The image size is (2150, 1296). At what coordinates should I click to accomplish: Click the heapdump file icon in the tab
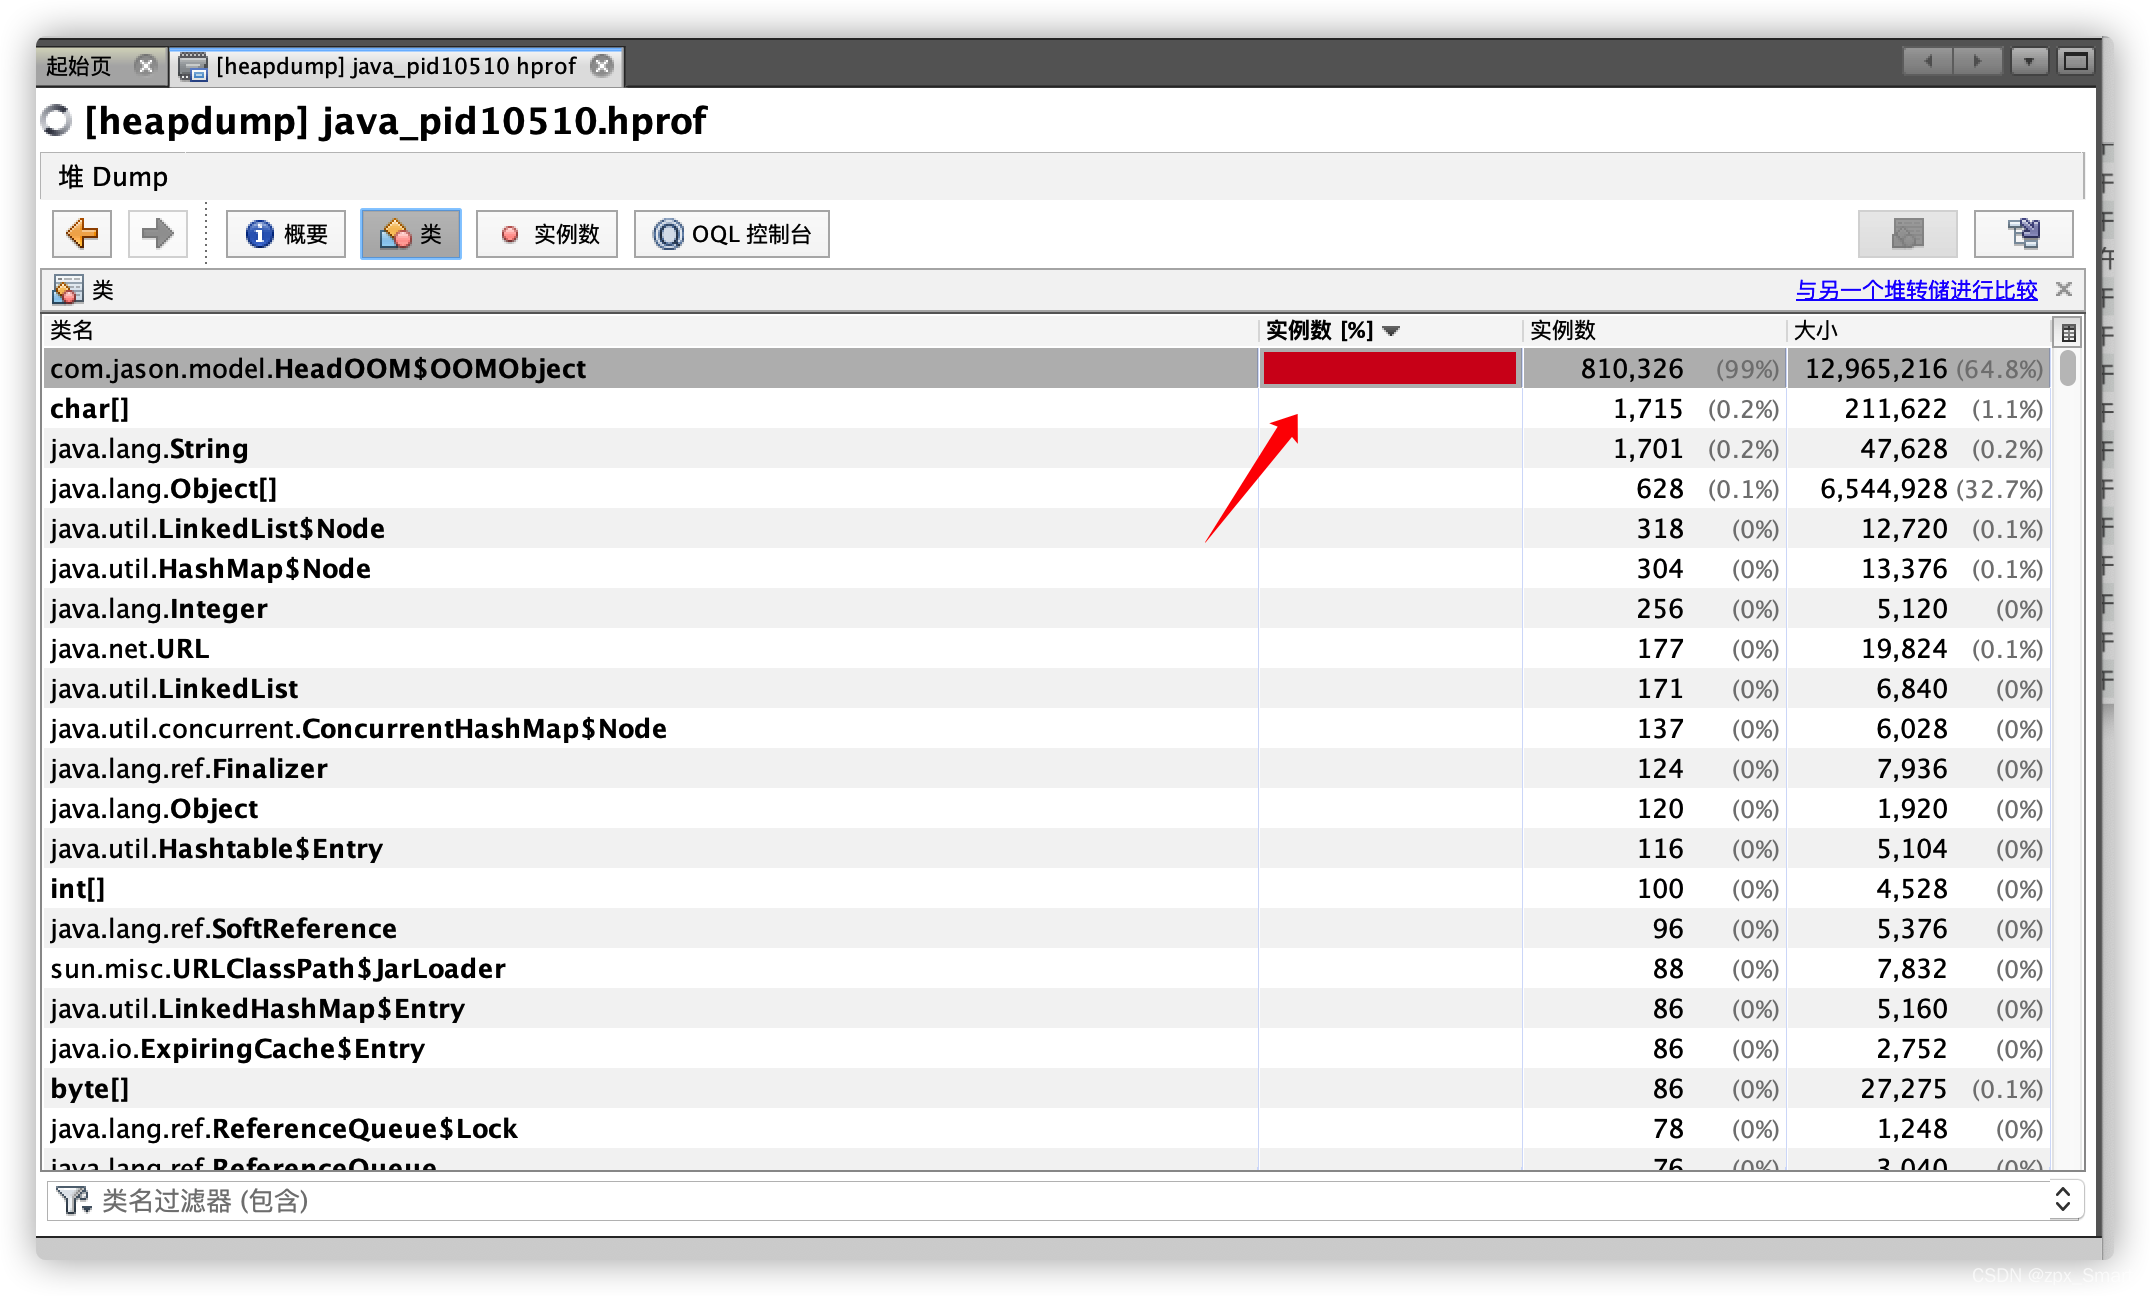pos(193,66)
